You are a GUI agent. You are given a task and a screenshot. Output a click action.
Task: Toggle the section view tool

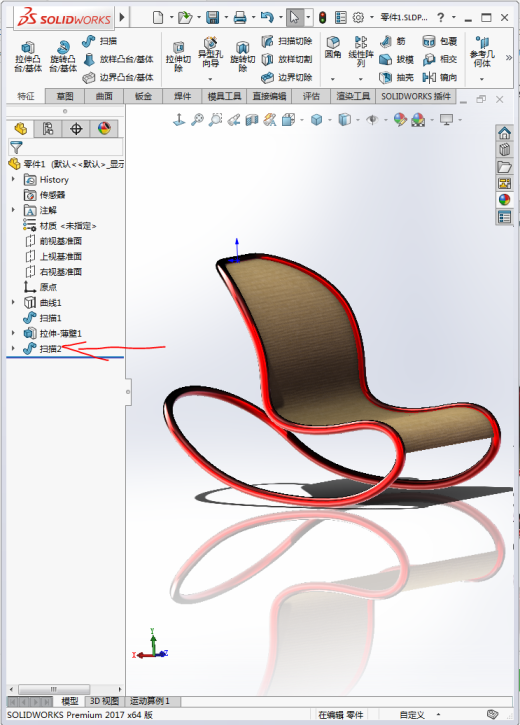pos(251,120)
